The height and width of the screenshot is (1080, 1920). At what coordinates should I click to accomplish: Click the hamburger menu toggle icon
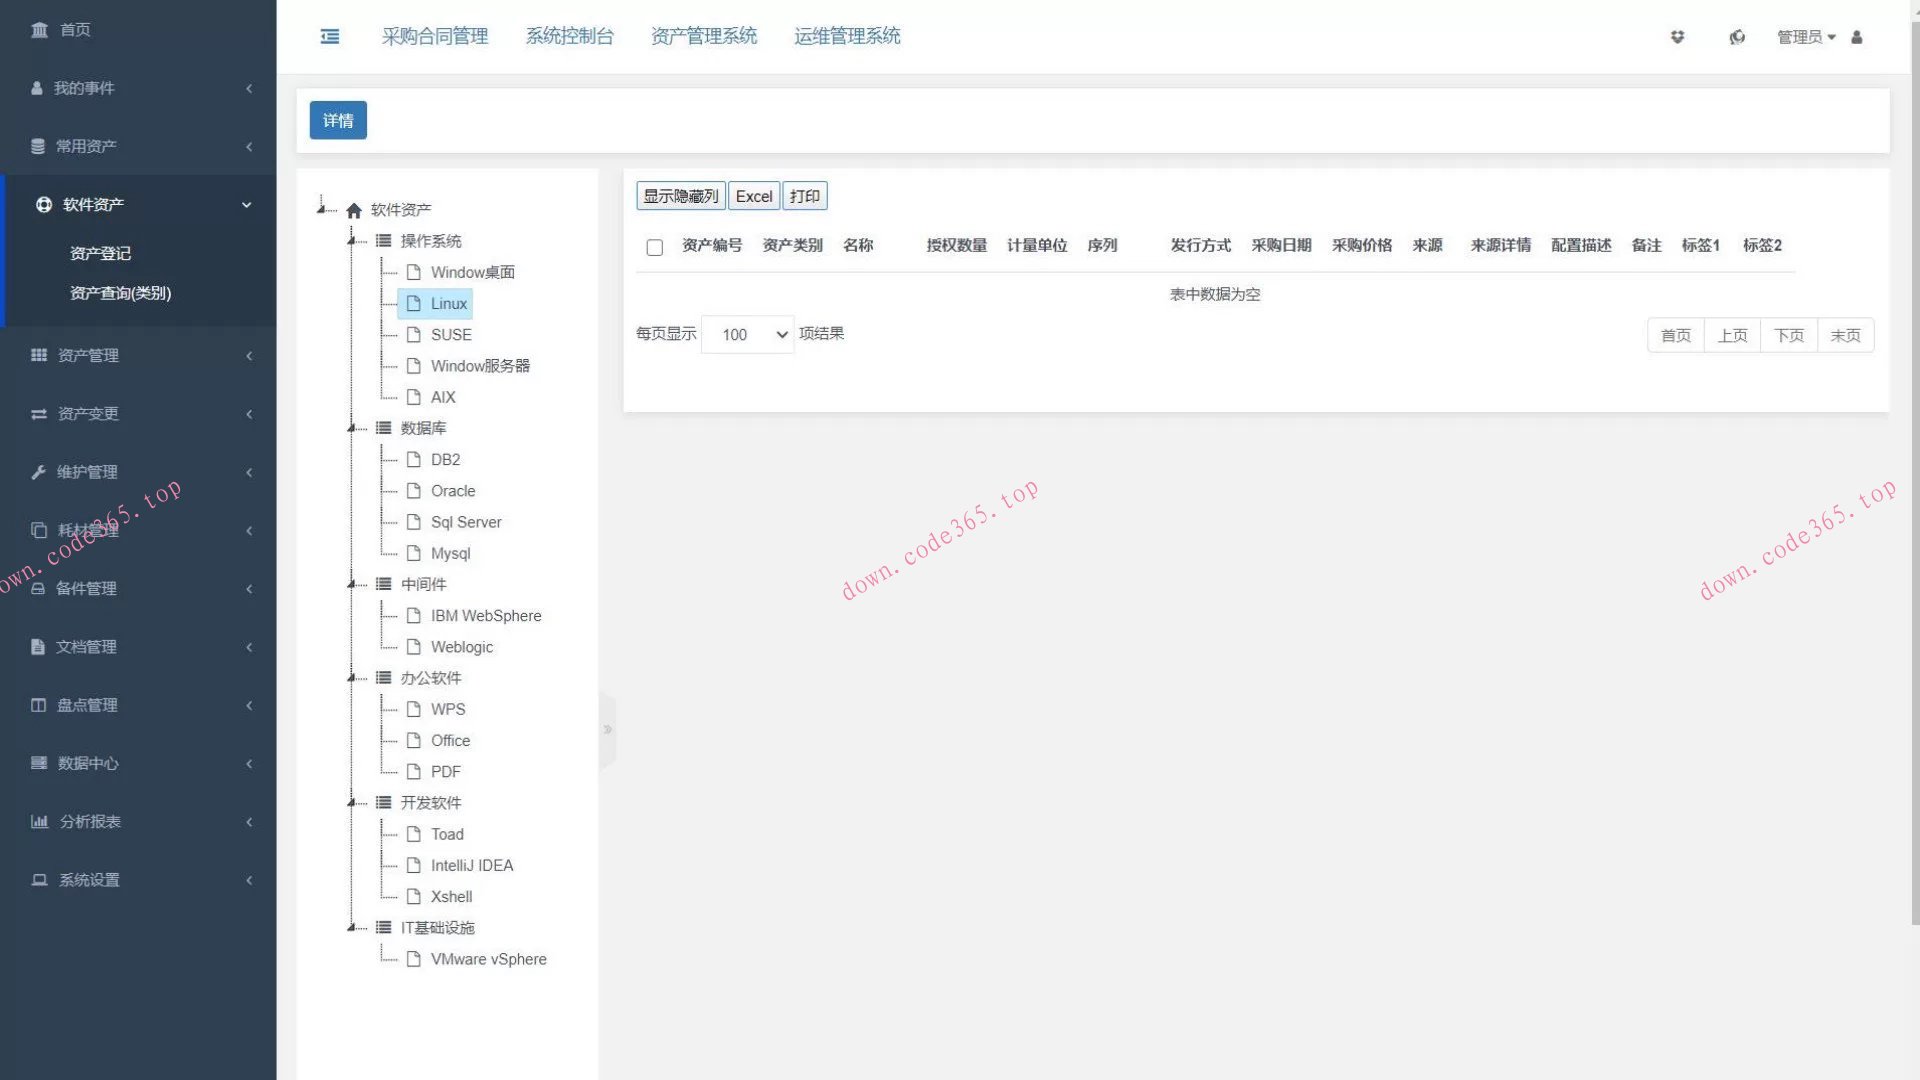tap(329, 37)
